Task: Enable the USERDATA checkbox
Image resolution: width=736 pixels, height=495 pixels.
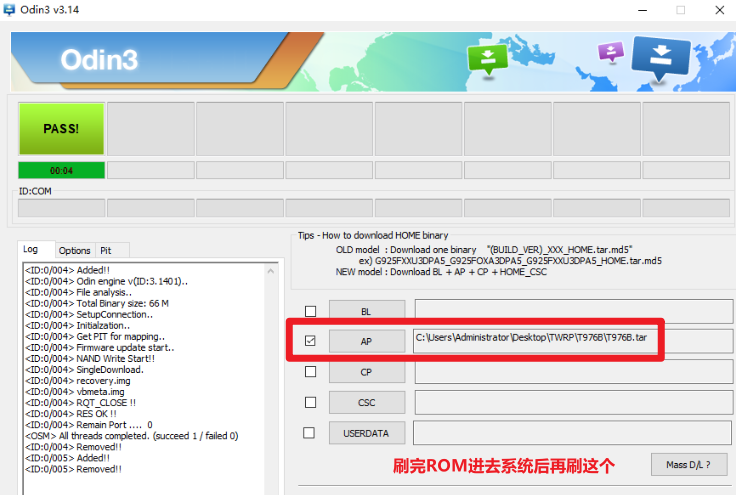Action: pos(309,433)
